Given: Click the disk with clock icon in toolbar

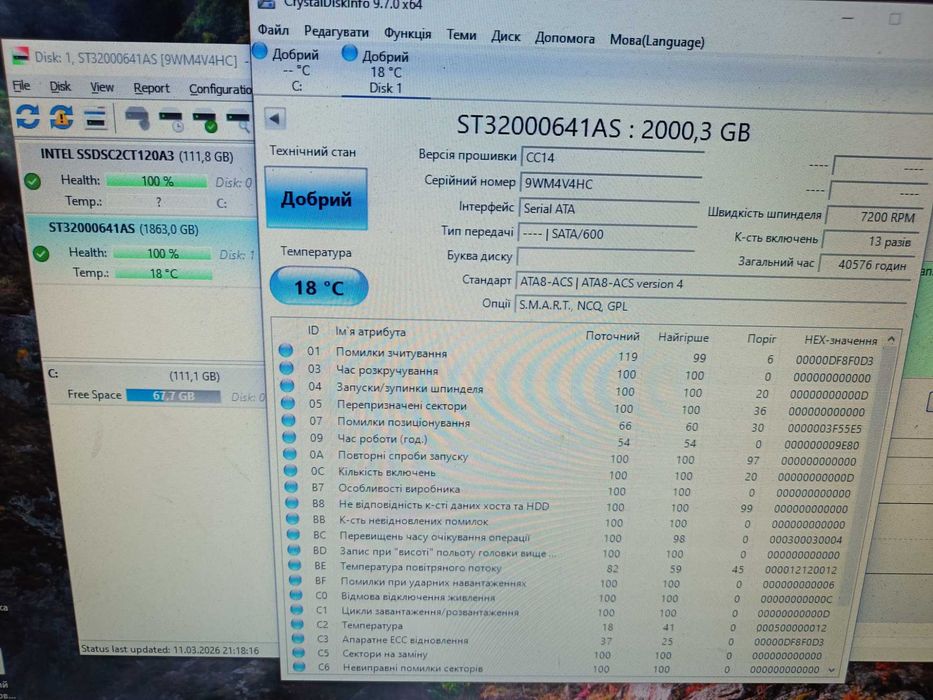Looking at the screenshot, I should [171, 121].
